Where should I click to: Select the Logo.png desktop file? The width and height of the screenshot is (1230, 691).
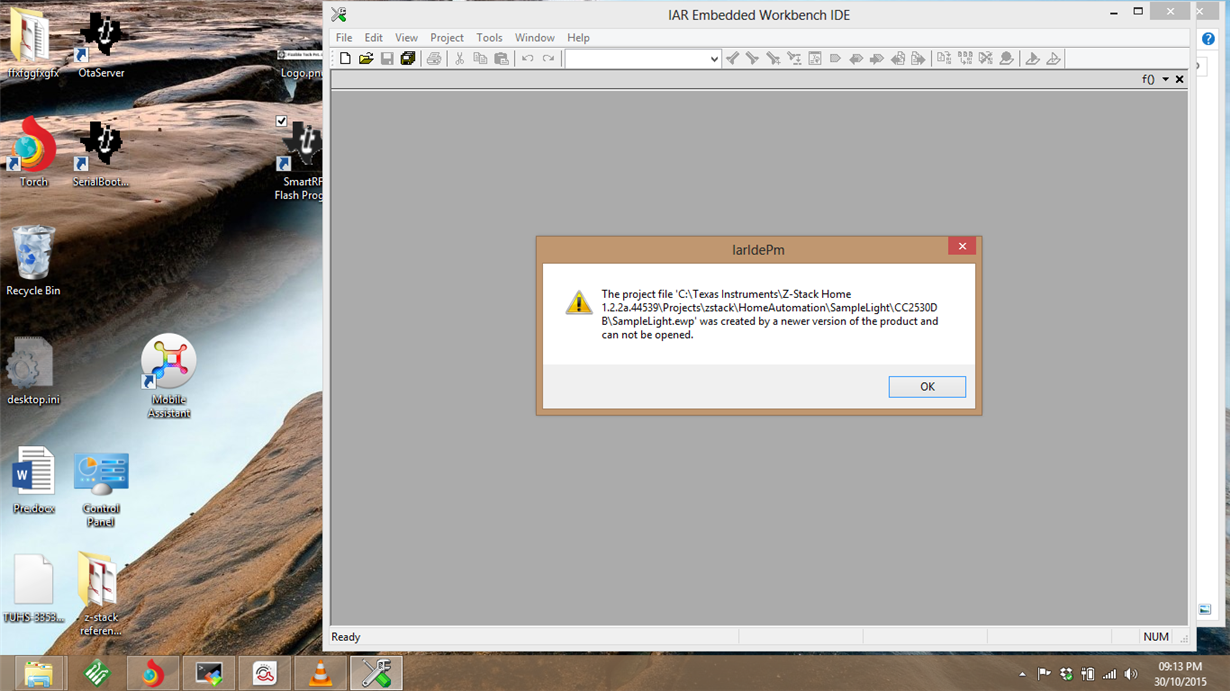tap(300, 62)
